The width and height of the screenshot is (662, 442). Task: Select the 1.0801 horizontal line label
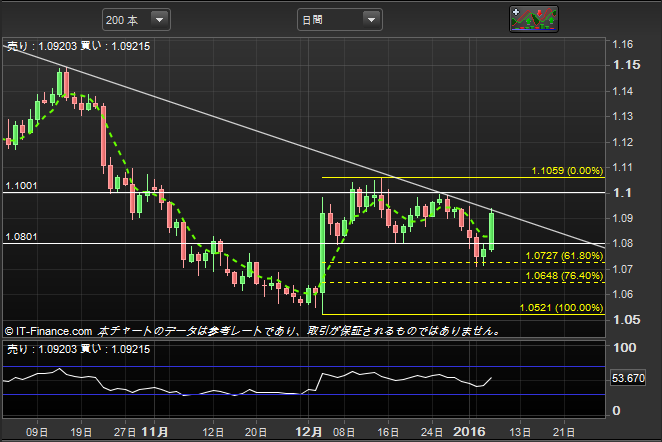[x=21, y=236]
